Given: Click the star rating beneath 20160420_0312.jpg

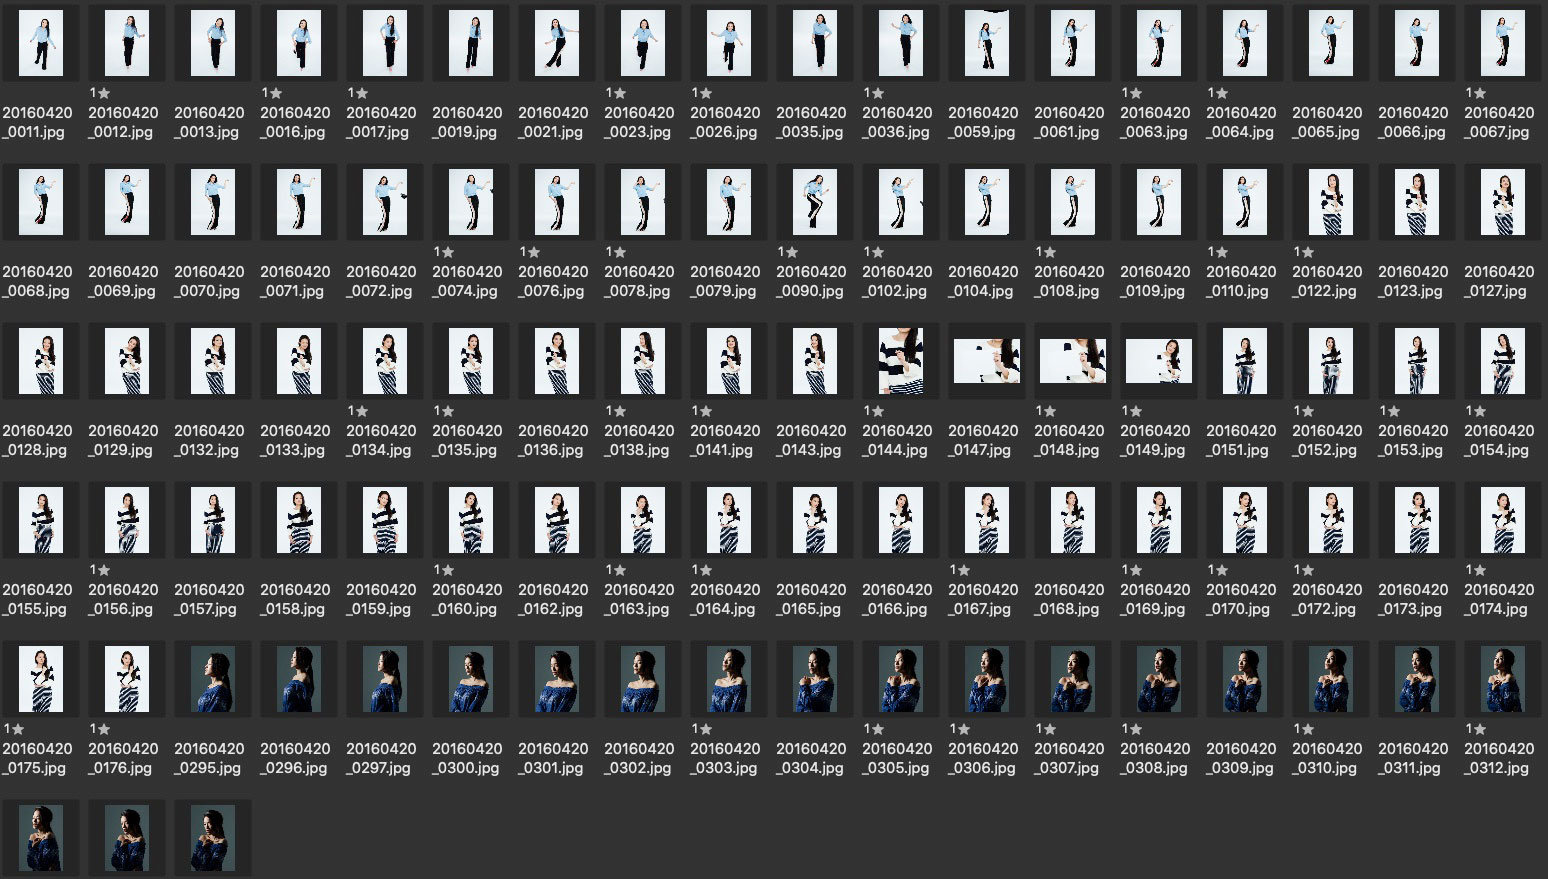Looking at the screenshot, I should point(1476,729).
